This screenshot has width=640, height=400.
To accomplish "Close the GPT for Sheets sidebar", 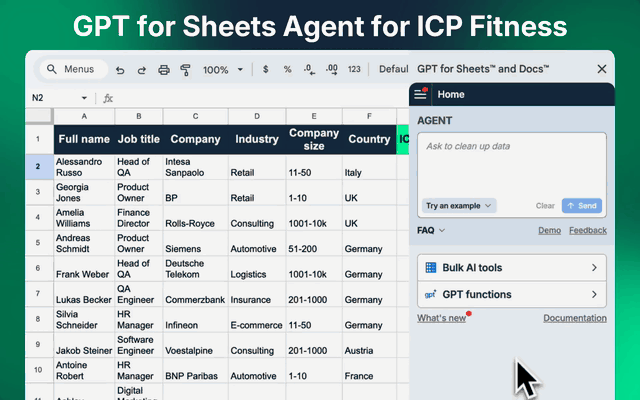I will pos(602,69).
